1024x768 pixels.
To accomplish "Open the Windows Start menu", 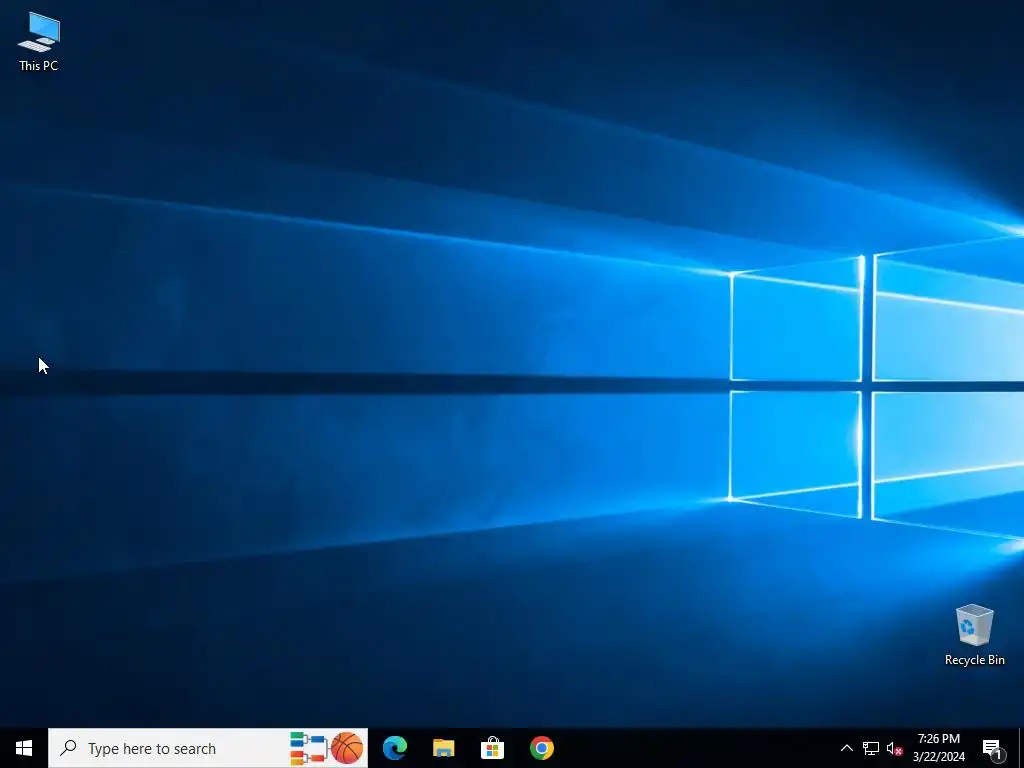I will pyautogui.click(x=24, y=748).
